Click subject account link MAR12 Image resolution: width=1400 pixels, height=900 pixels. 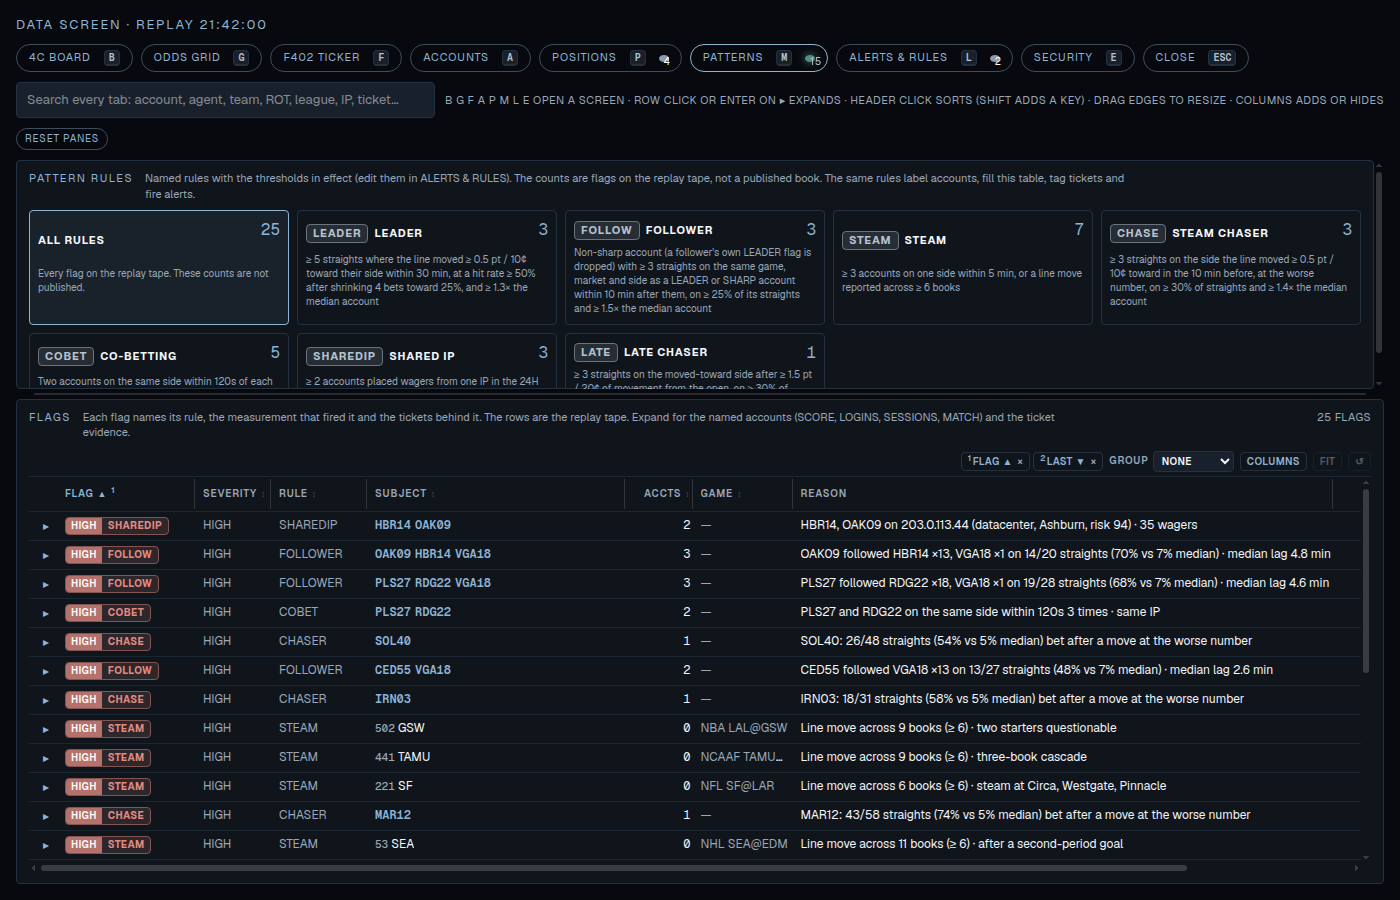(393, 816)
